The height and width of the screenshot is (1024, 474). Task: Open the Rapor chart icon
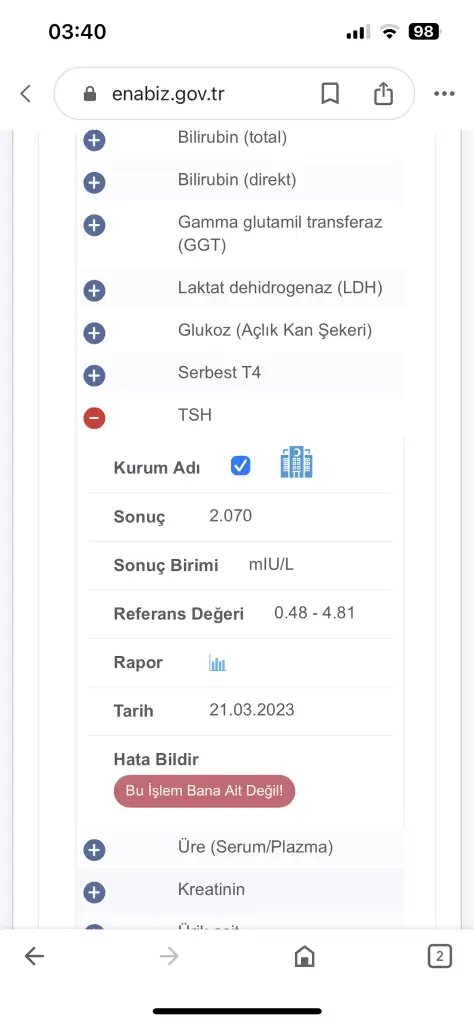coord(217,664)
